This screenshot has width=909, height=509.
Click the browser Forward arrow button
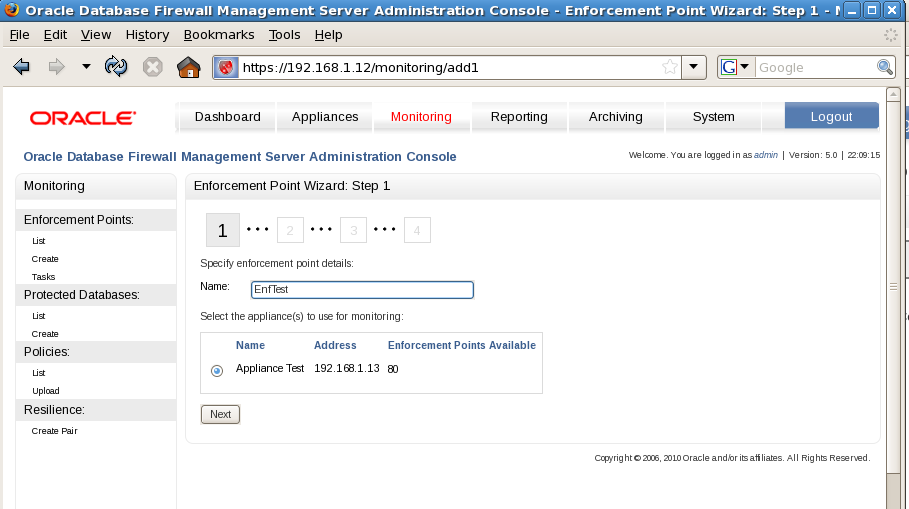pos(56,67)
